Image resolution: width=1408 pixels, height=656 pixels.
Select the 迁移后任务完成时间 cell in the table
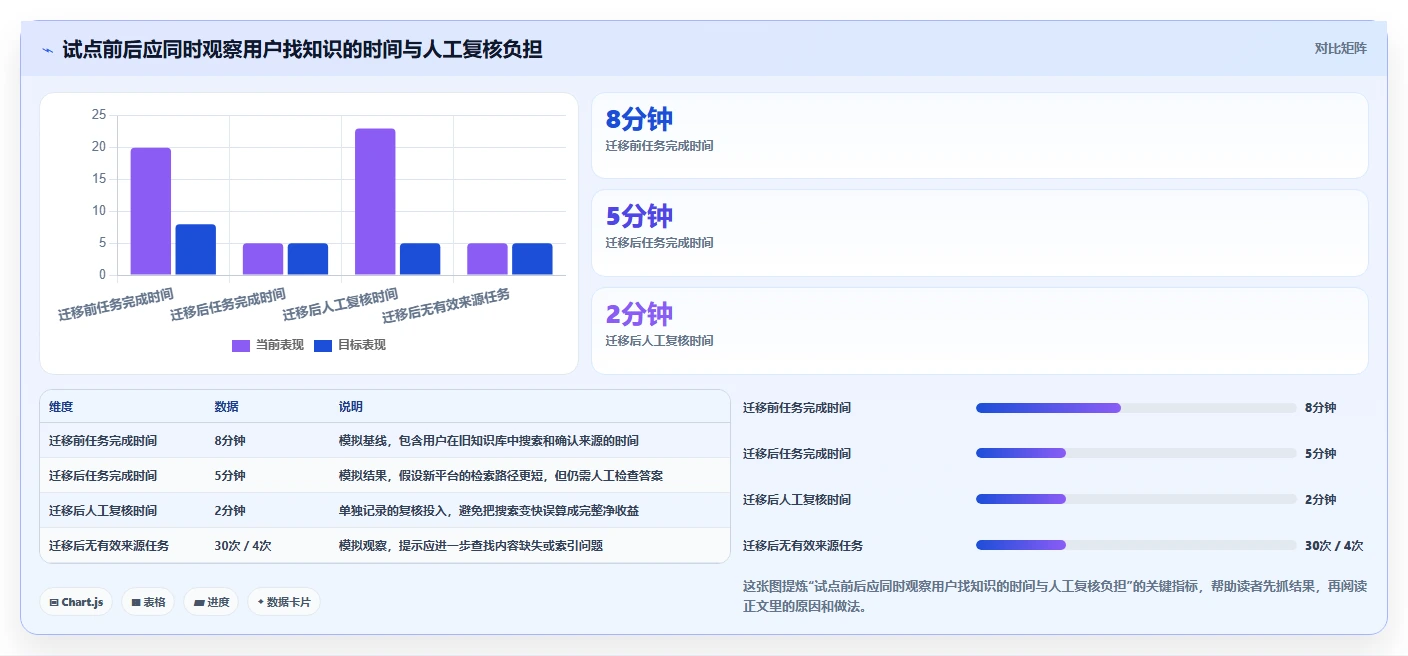(103, 476)
